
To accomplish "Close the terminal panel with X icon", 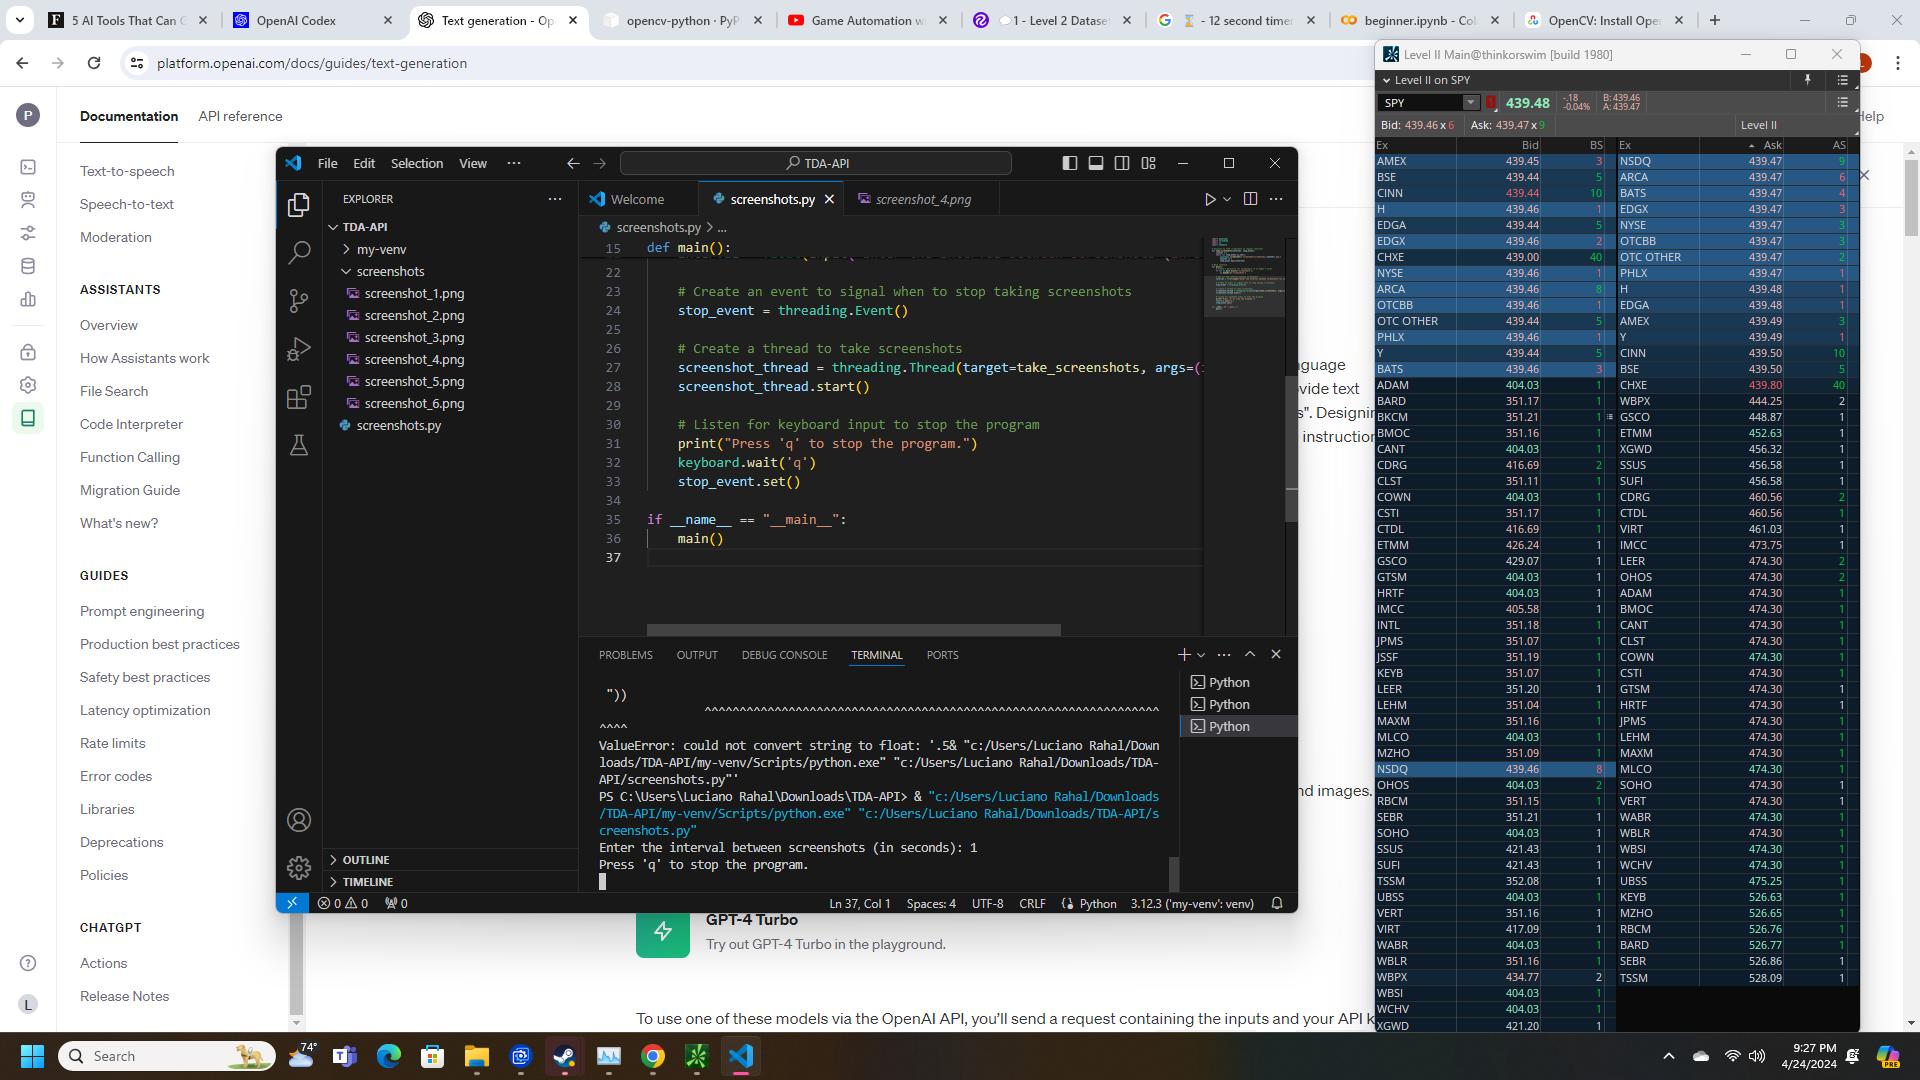I will coord(1275,654).
